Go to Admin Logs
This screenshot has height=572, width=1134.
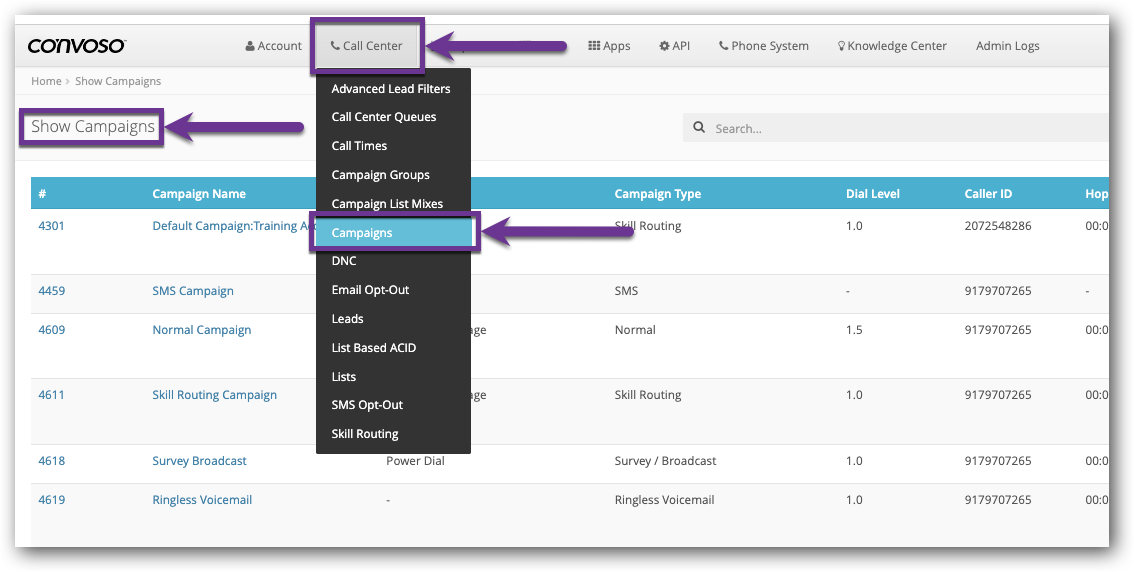1007,46
